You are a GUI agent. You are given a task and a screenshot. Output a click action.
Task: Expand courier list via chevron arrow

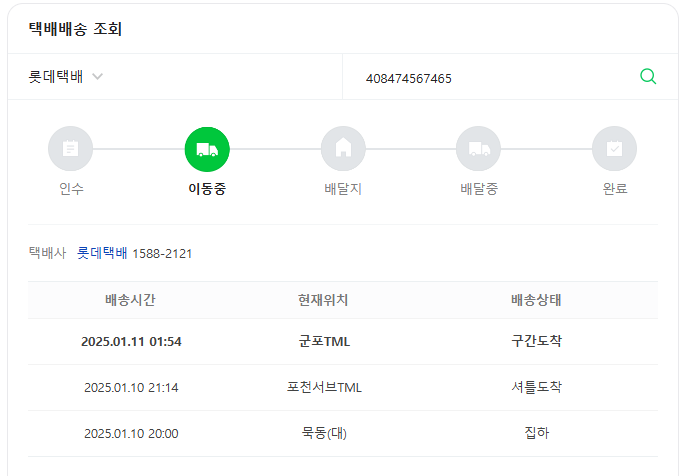97,77
